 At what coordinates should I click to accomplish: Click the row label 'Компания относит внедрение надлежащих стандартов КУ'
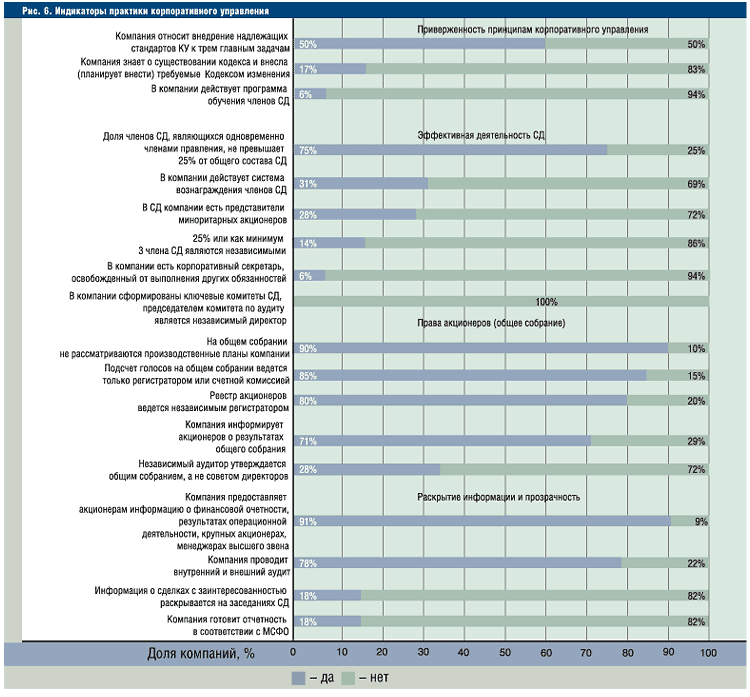(202, 43)
